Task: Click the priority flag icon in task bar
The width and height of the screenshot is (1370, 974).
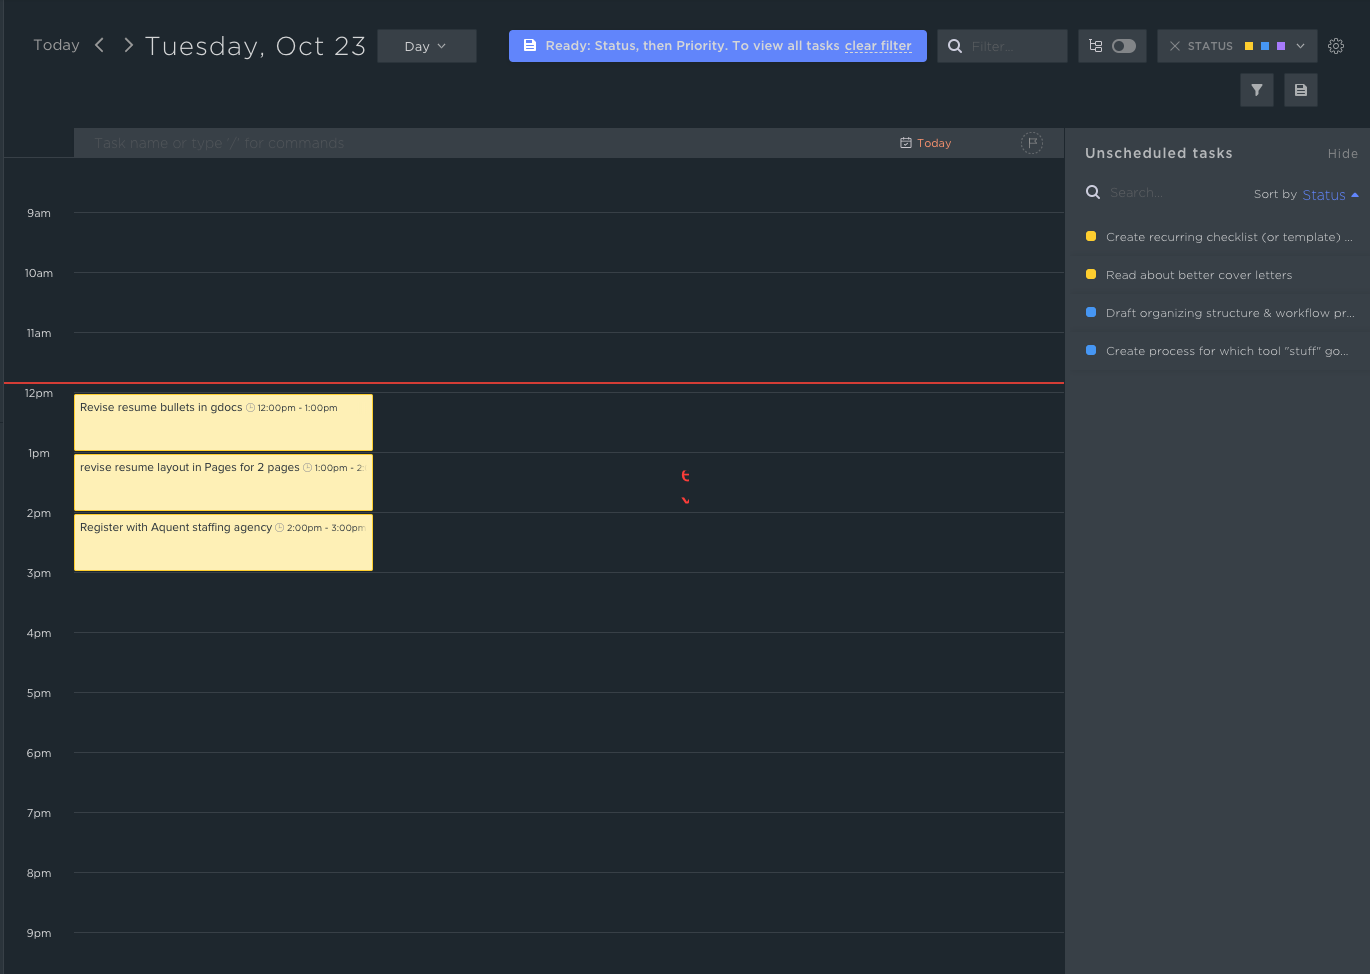Action: (1032, 143)
